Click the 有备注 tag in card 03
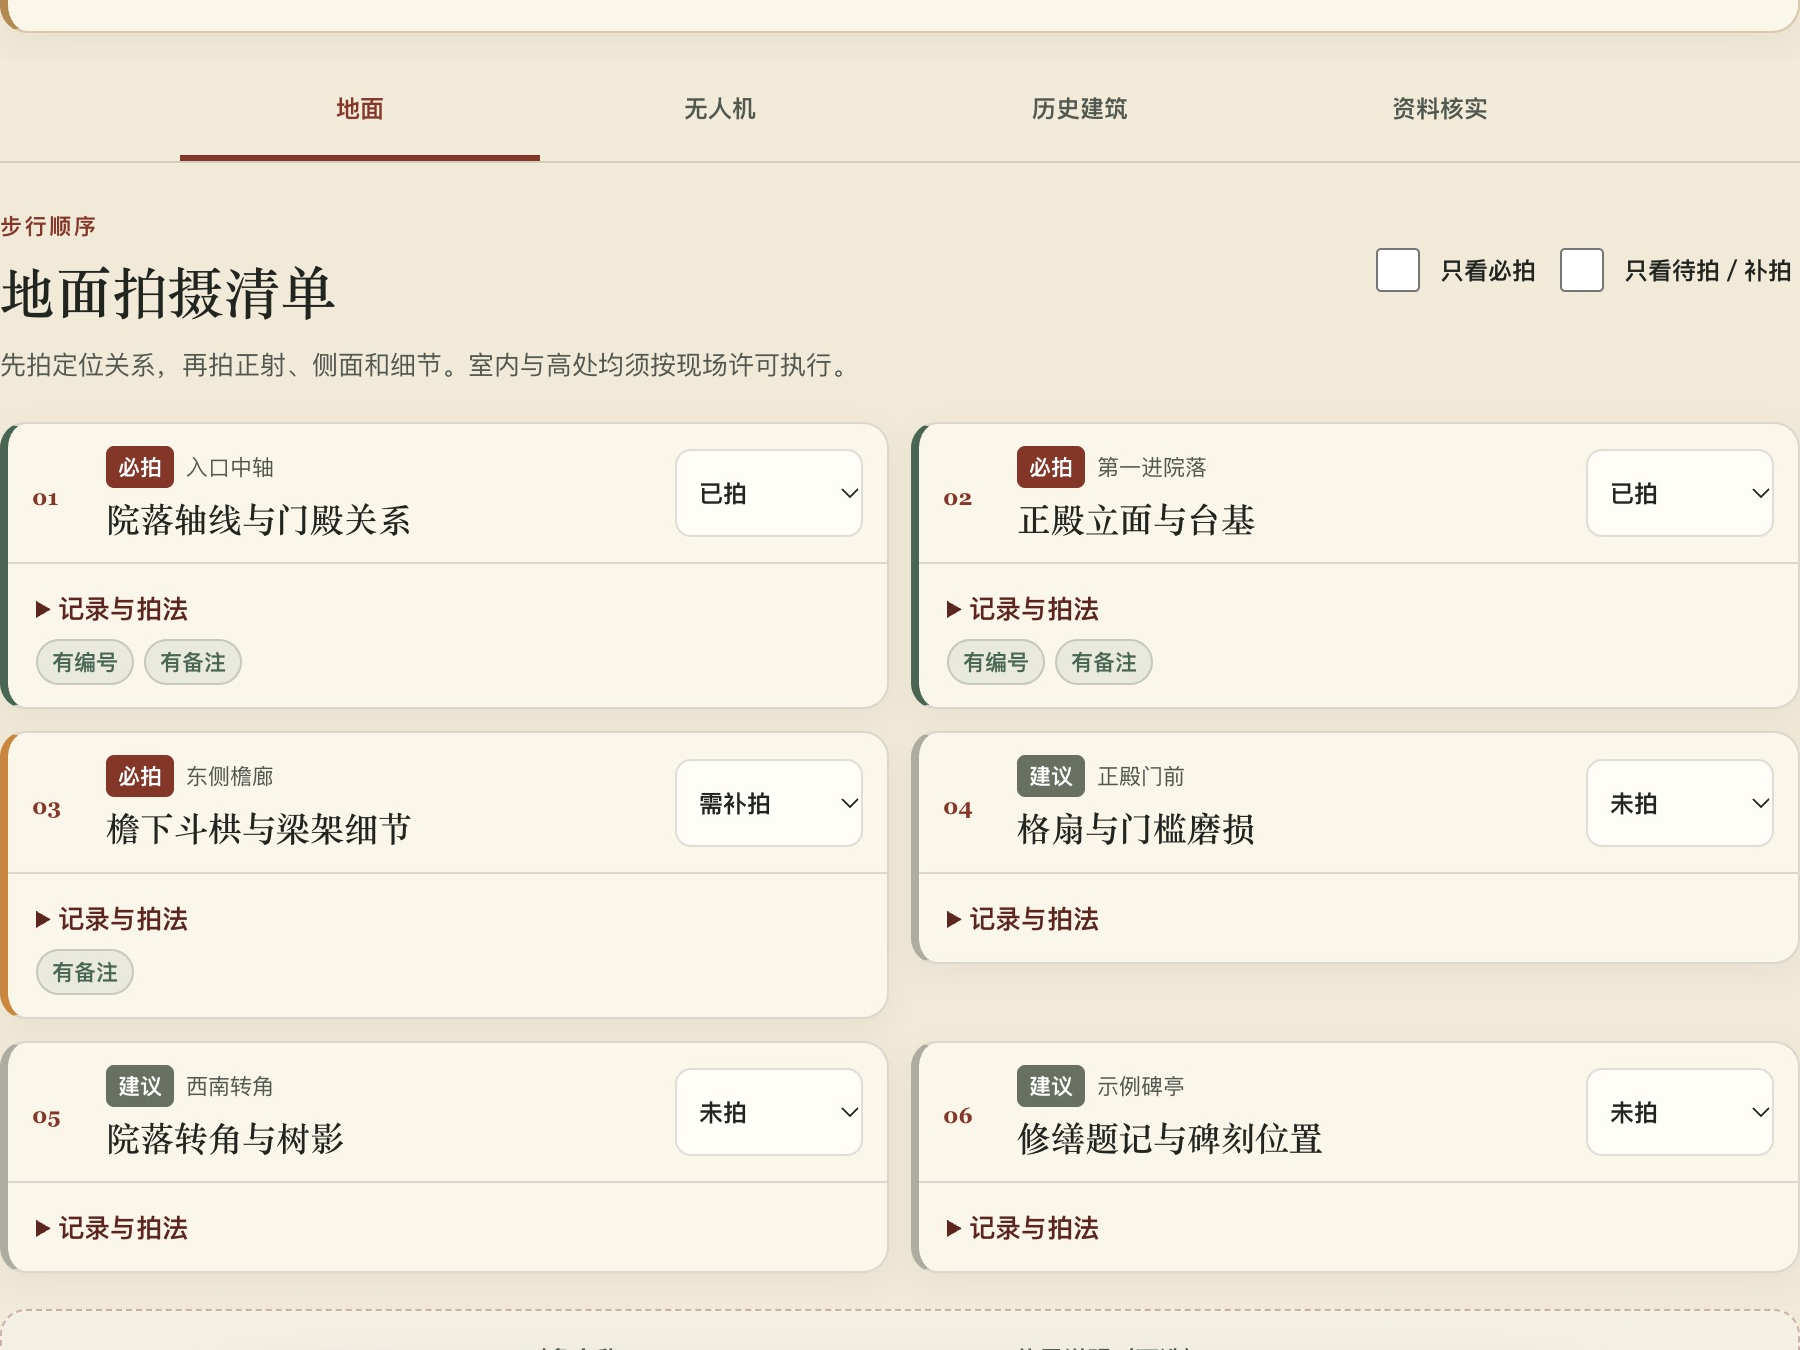This screenshot has width=1800, height=1350. pyautogui.click(x=85, y=972)
